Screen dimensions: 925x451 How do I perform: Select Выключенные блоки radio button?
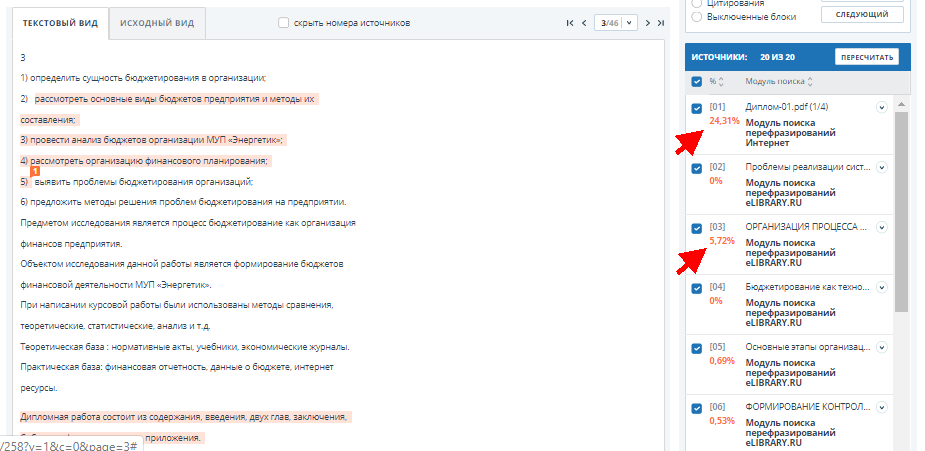coord(697,17)
